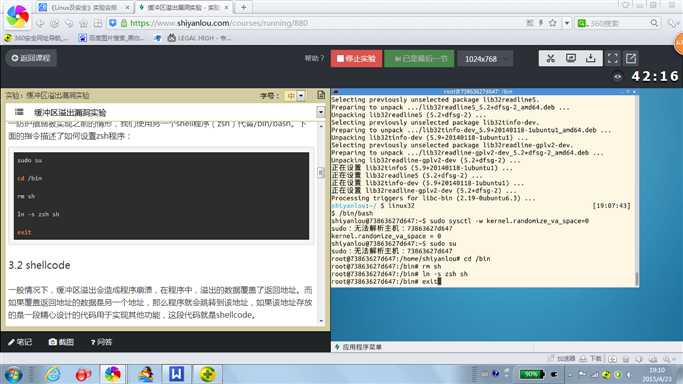Bookmark page with the star icon
The image size is (683, 384).
pyautogui.click(x=552, y=23)
